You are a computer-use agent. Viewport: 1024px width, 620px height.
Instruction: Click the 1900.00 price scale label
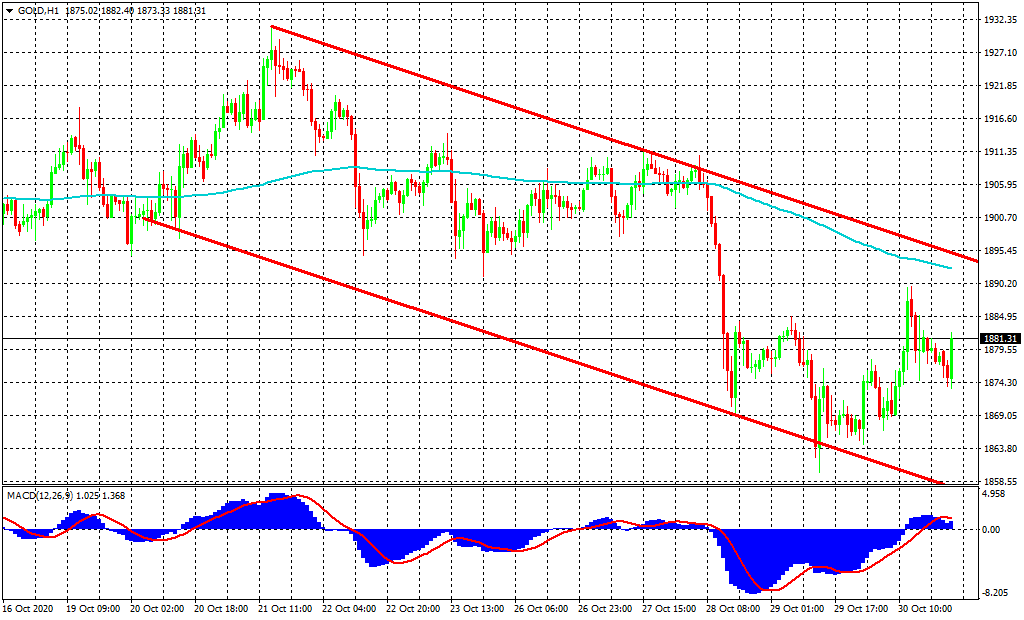1001,218
